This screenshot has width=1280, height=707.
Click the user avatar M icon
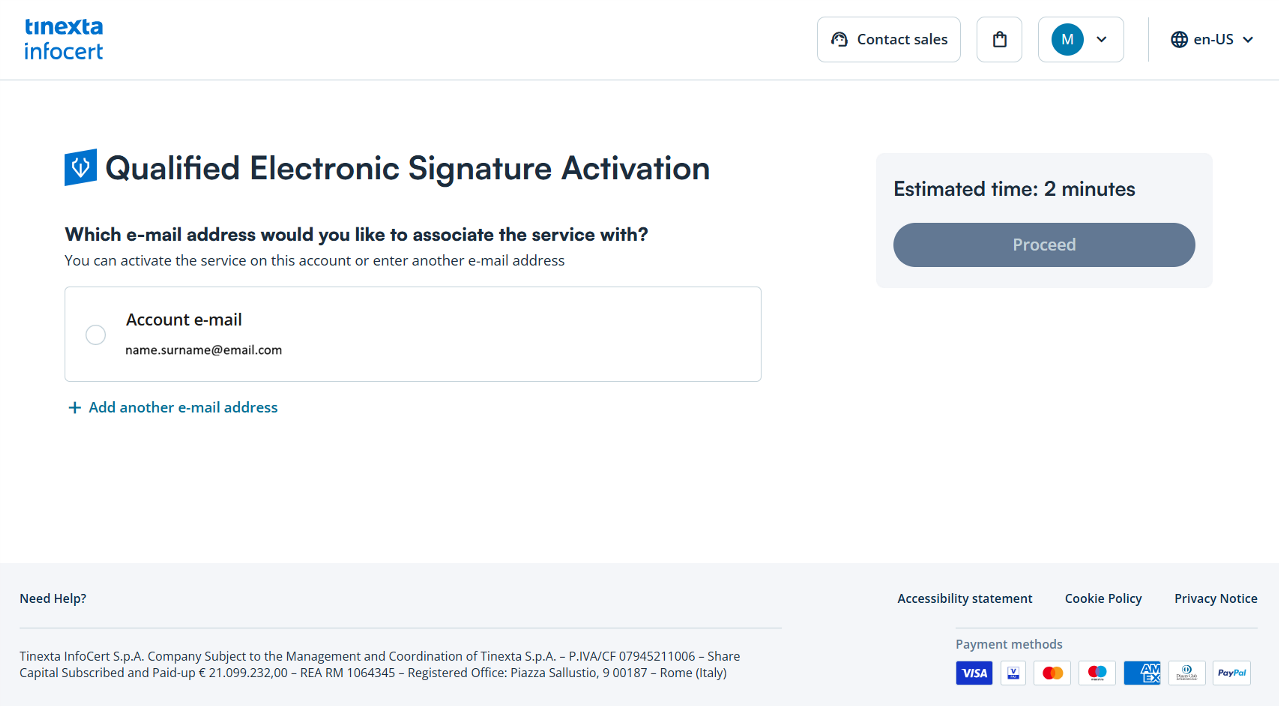coord(1067,40)
